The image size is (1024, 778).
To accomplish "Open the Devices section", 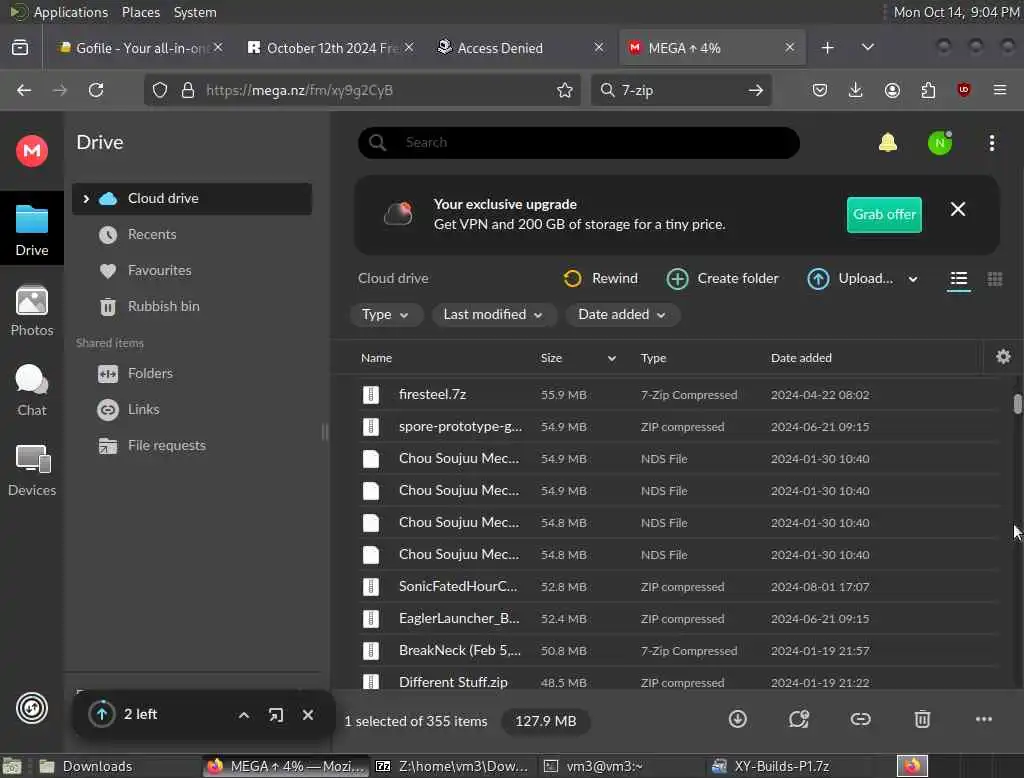I will pyautogui.click(x=31, y=470).
